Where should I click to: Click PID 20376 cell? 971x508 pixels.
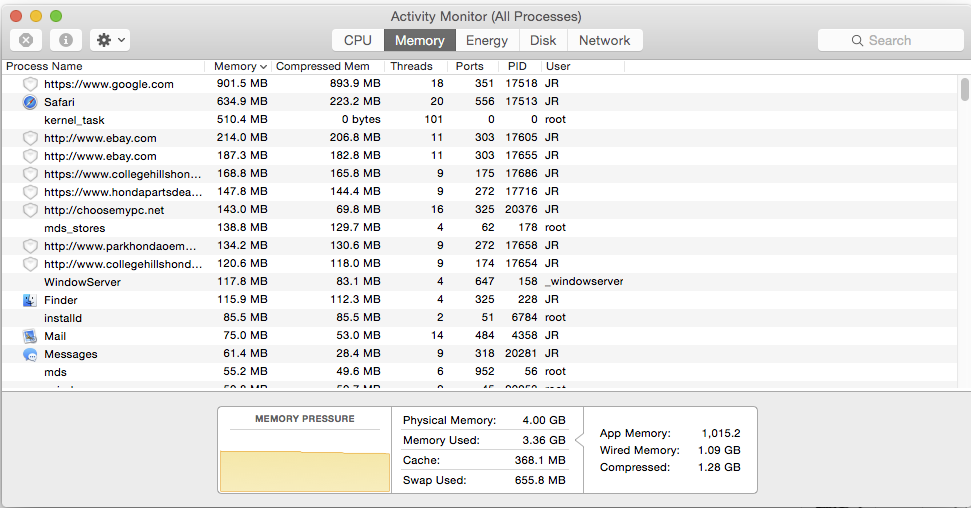pos(521,209)
